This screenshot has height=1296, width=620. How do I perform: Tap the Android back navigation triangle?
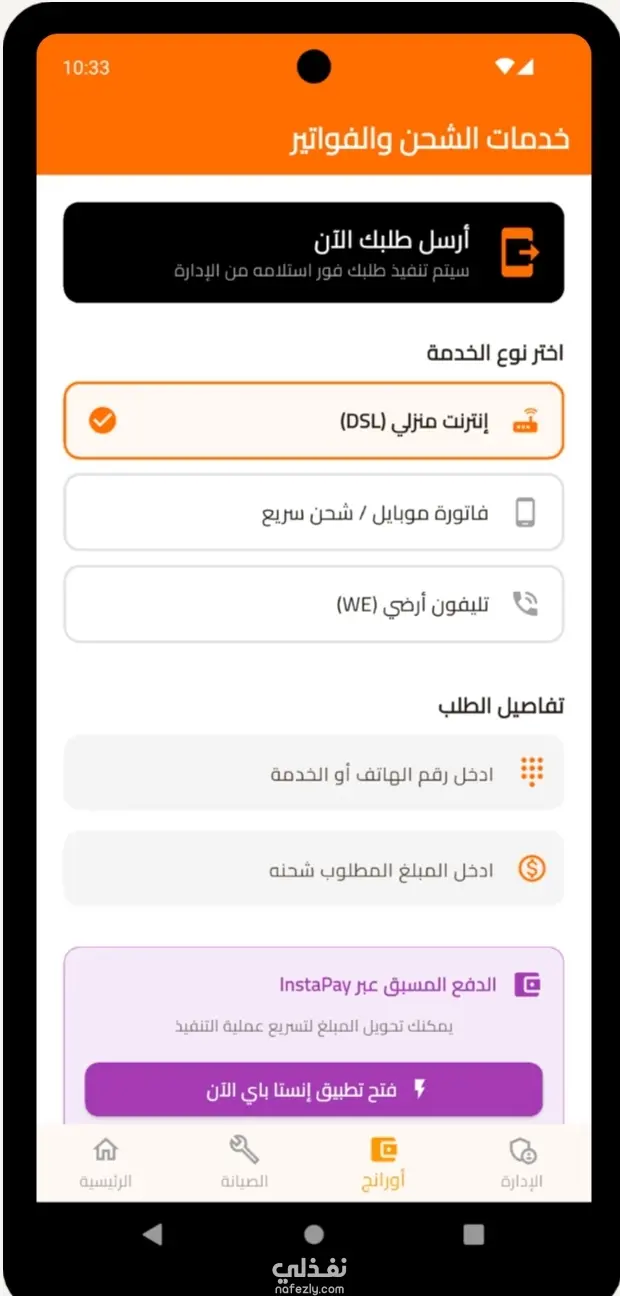pos(152,1234)
